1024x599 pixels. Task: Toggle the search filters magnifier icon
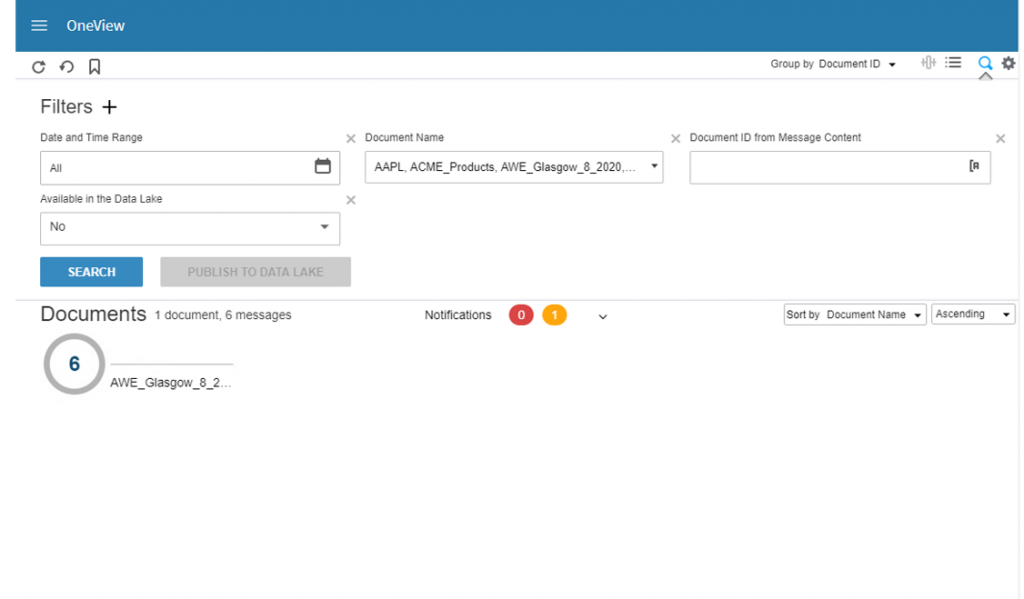[985, 63]
